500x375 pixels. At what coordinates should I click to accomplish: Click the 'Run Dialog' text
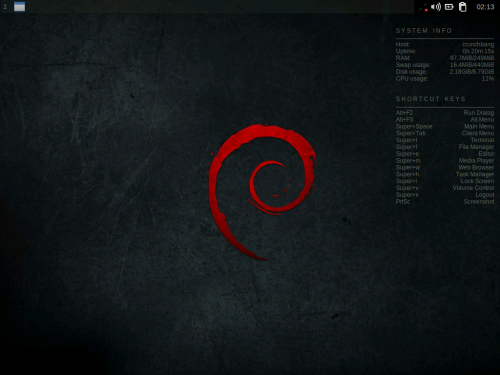[479, 113]
